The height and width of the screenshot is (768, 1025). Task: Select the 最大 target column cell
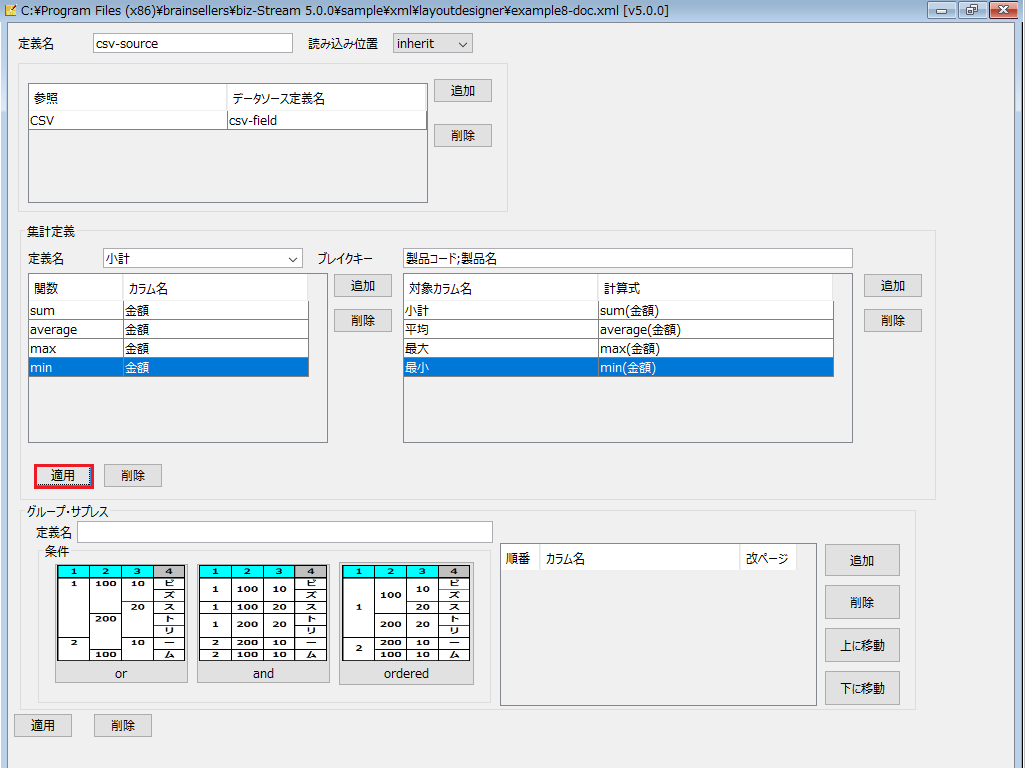[501, 348]
